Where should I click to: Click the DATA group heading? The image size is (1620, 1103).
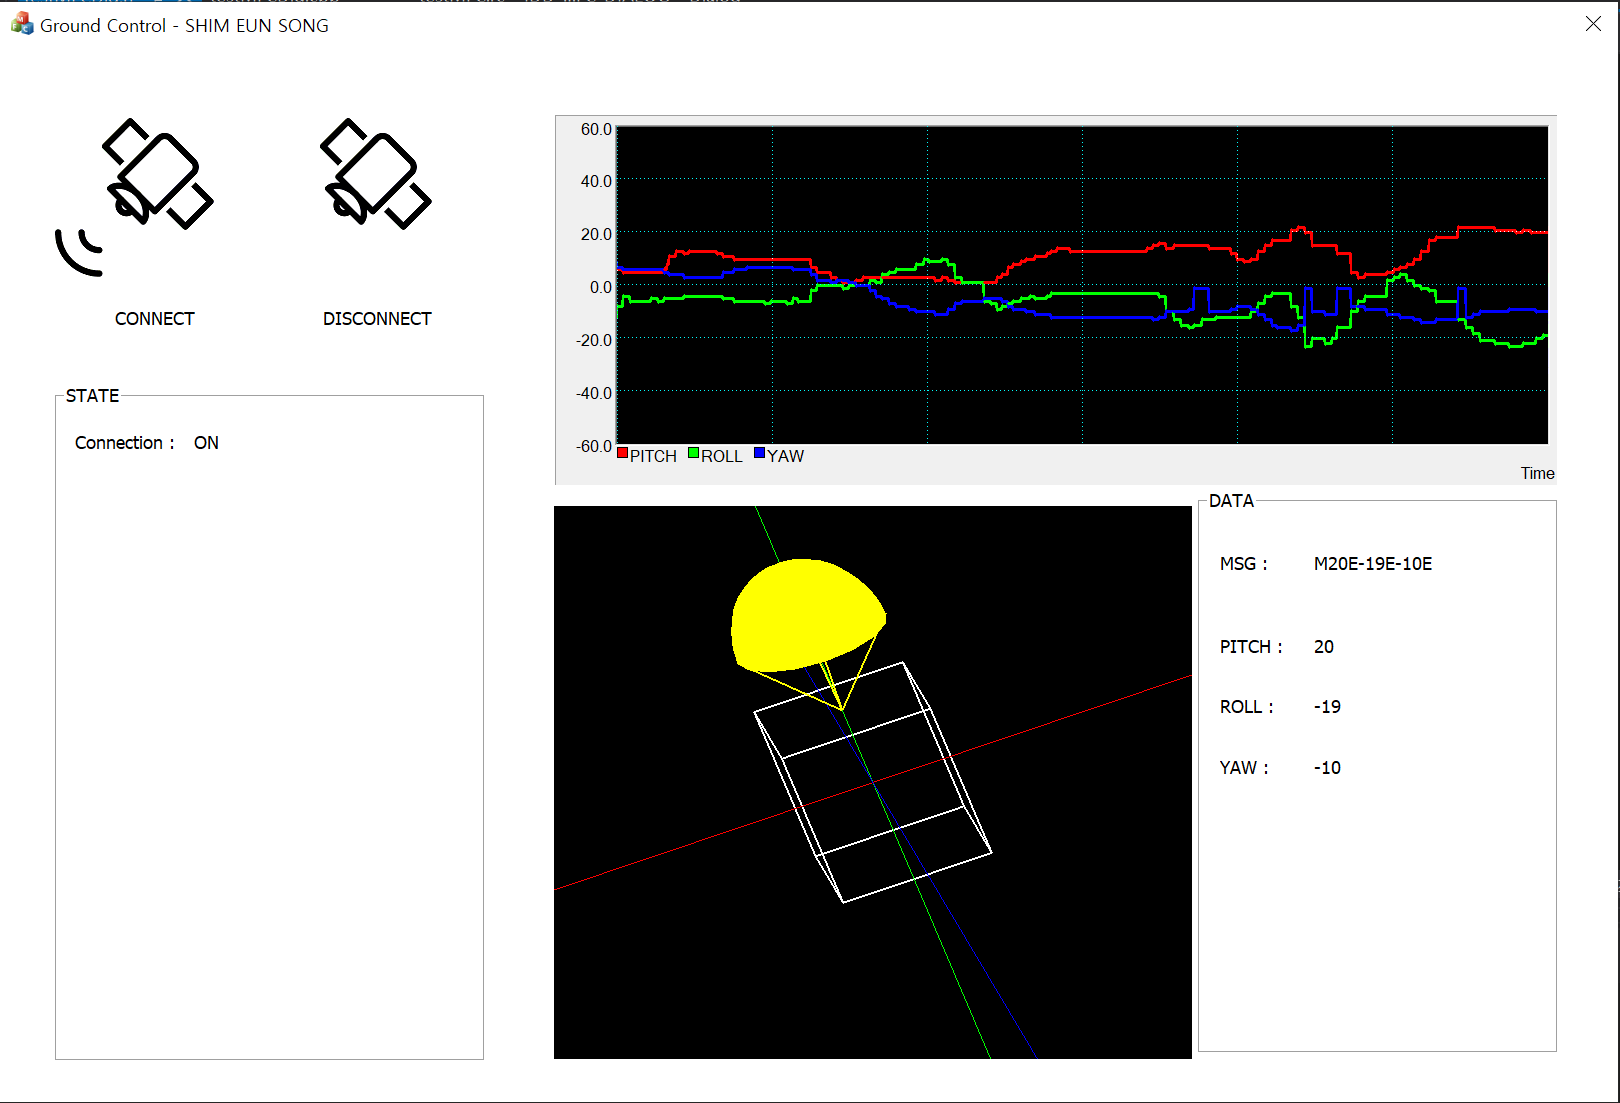(1231, 501)
